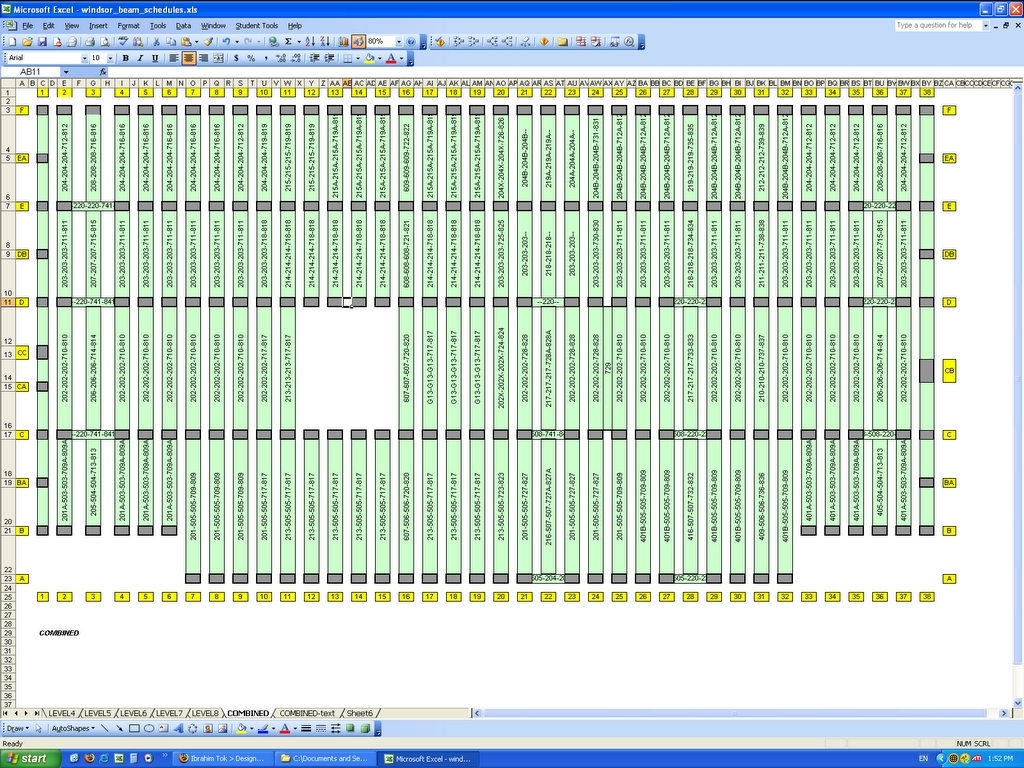Click the Merge and Center icon
1024x768 pixels.
[217, 58]
